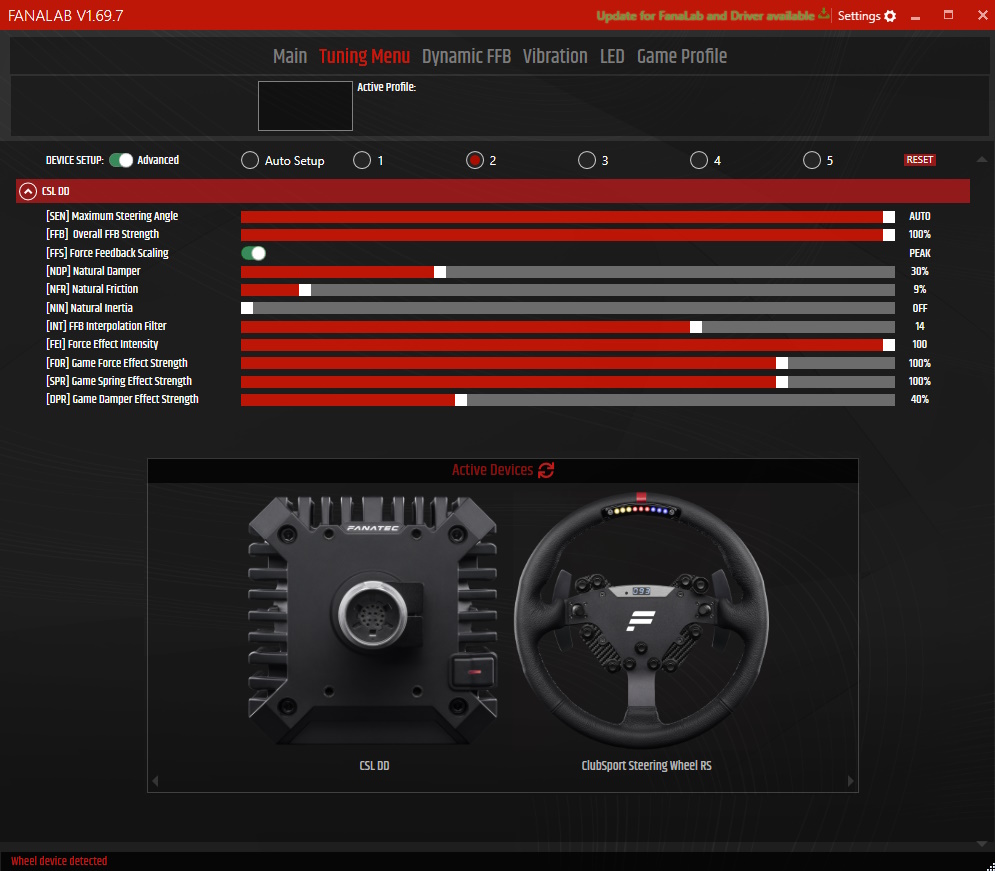
Task: Click the Natural Inertia OFF value
Action: [x=919, y=308]
